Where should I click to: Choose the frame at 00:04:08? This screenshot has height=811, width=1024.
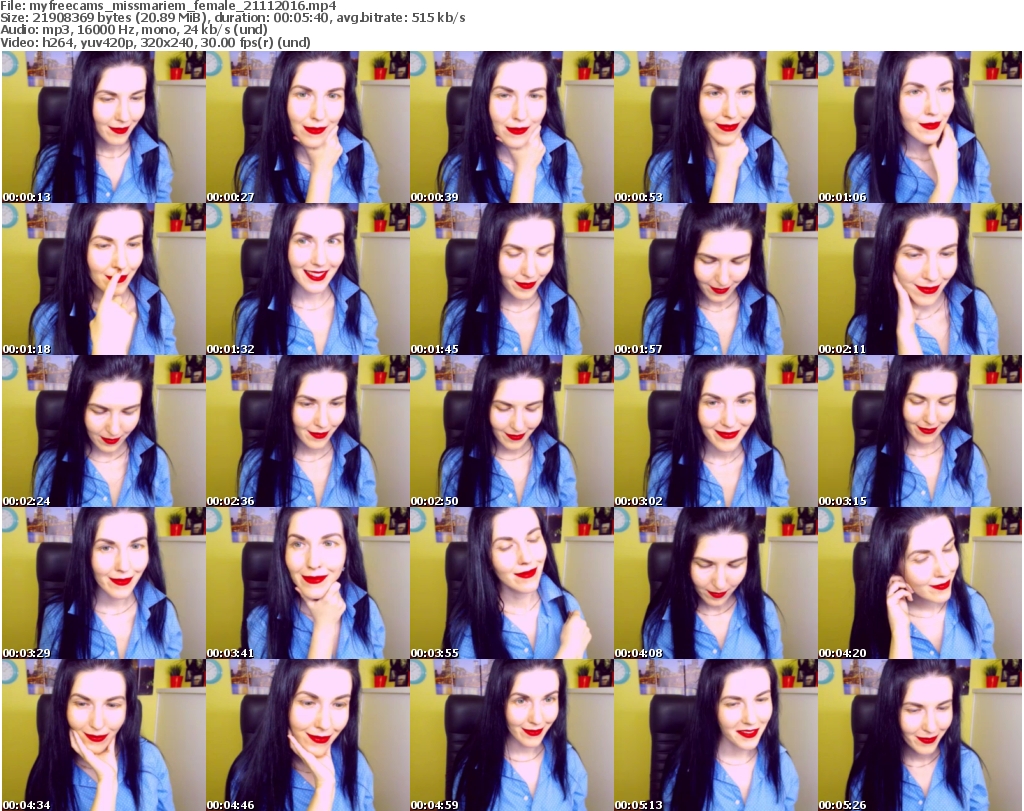(x=715, y=583)
